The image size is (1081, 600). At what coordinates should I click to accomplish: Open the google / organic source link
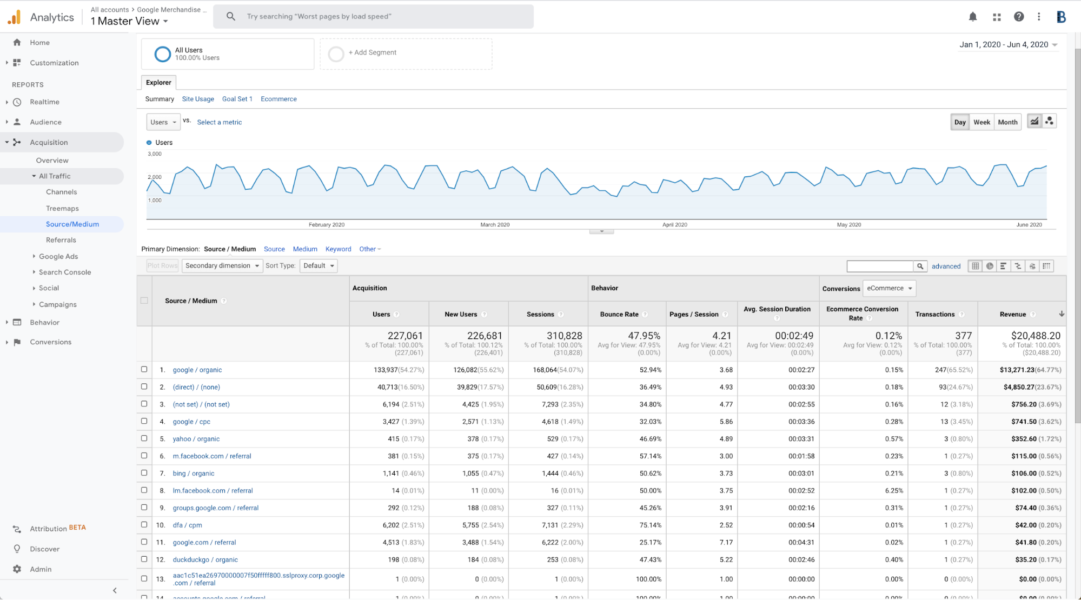click(x=197, y=370)
